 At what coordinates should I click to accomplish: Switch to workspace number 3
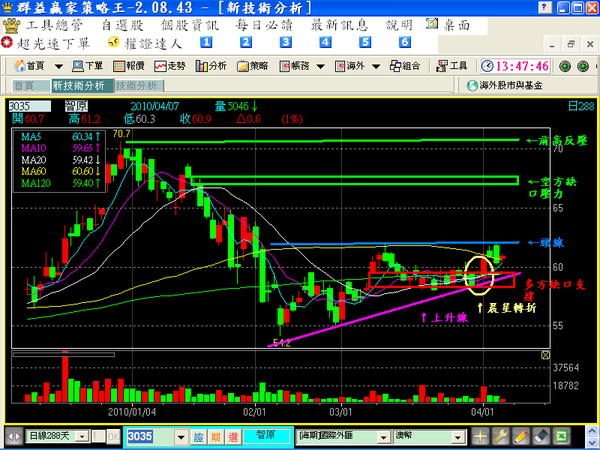(x=285, y=42)
